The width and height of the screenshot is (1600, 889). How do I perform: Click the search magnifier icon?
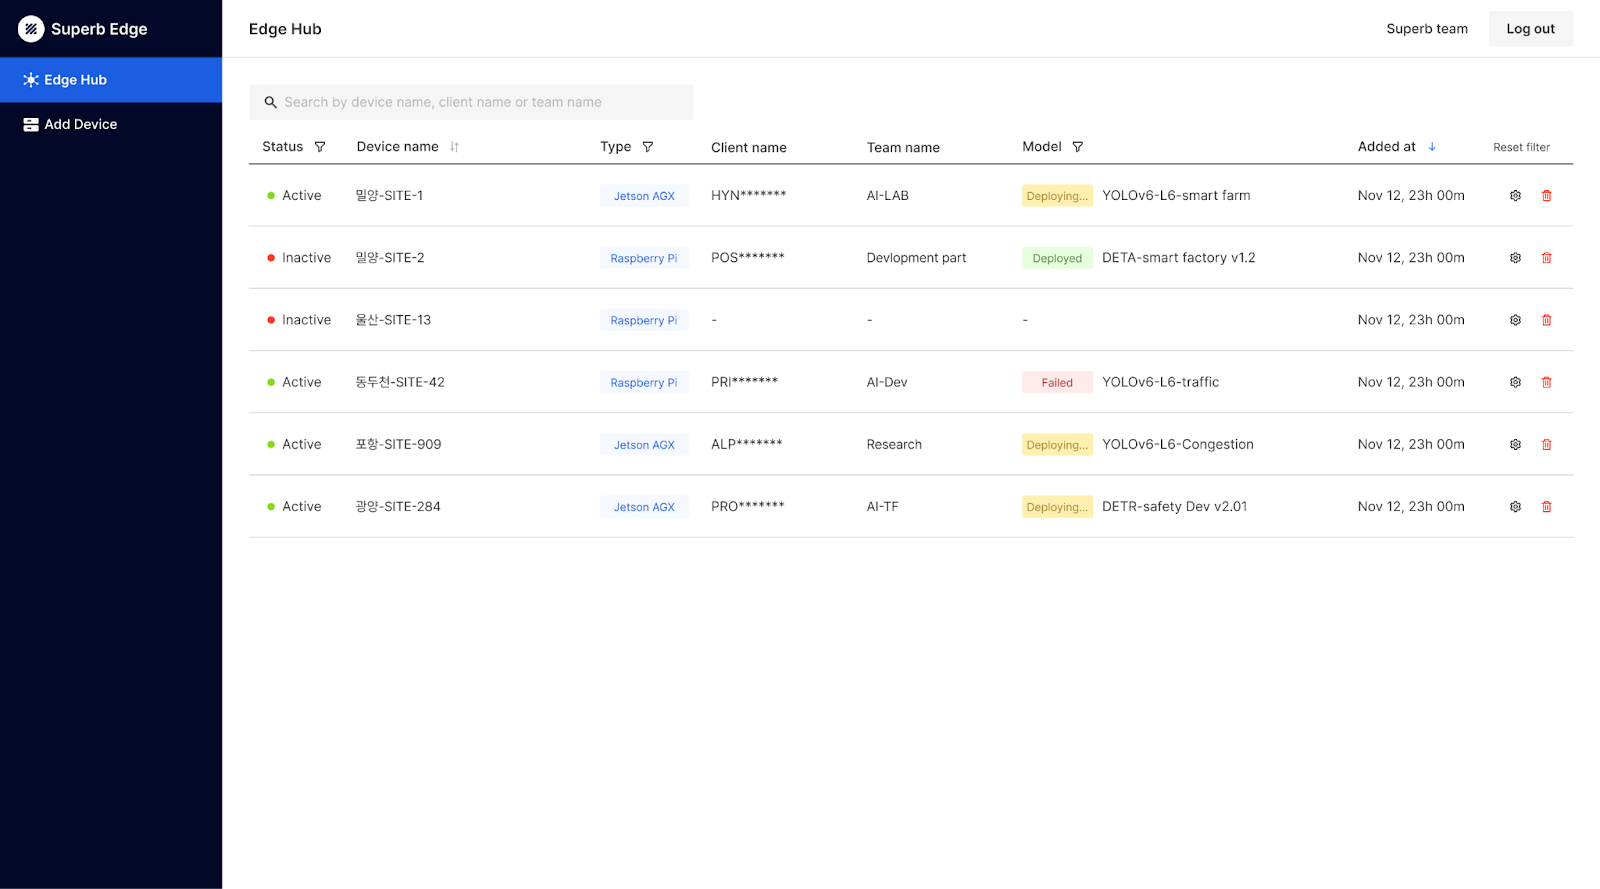pos(270,102)
